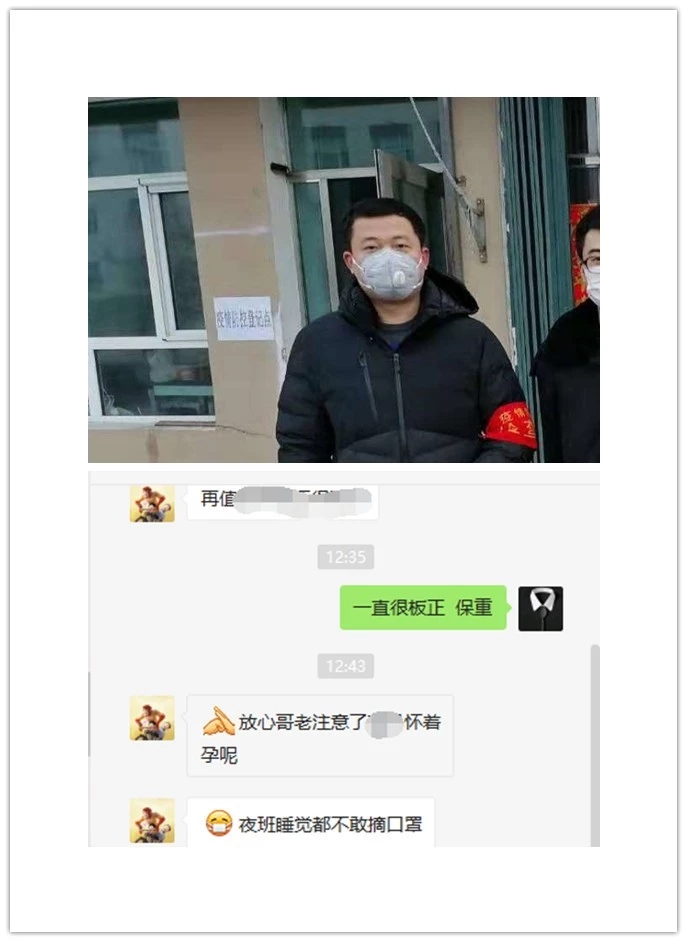The width and height of the screenshot is (687, 942).
Task: Tap avatar next to 放心哥老注意了 message
Action: pos(152,718)
